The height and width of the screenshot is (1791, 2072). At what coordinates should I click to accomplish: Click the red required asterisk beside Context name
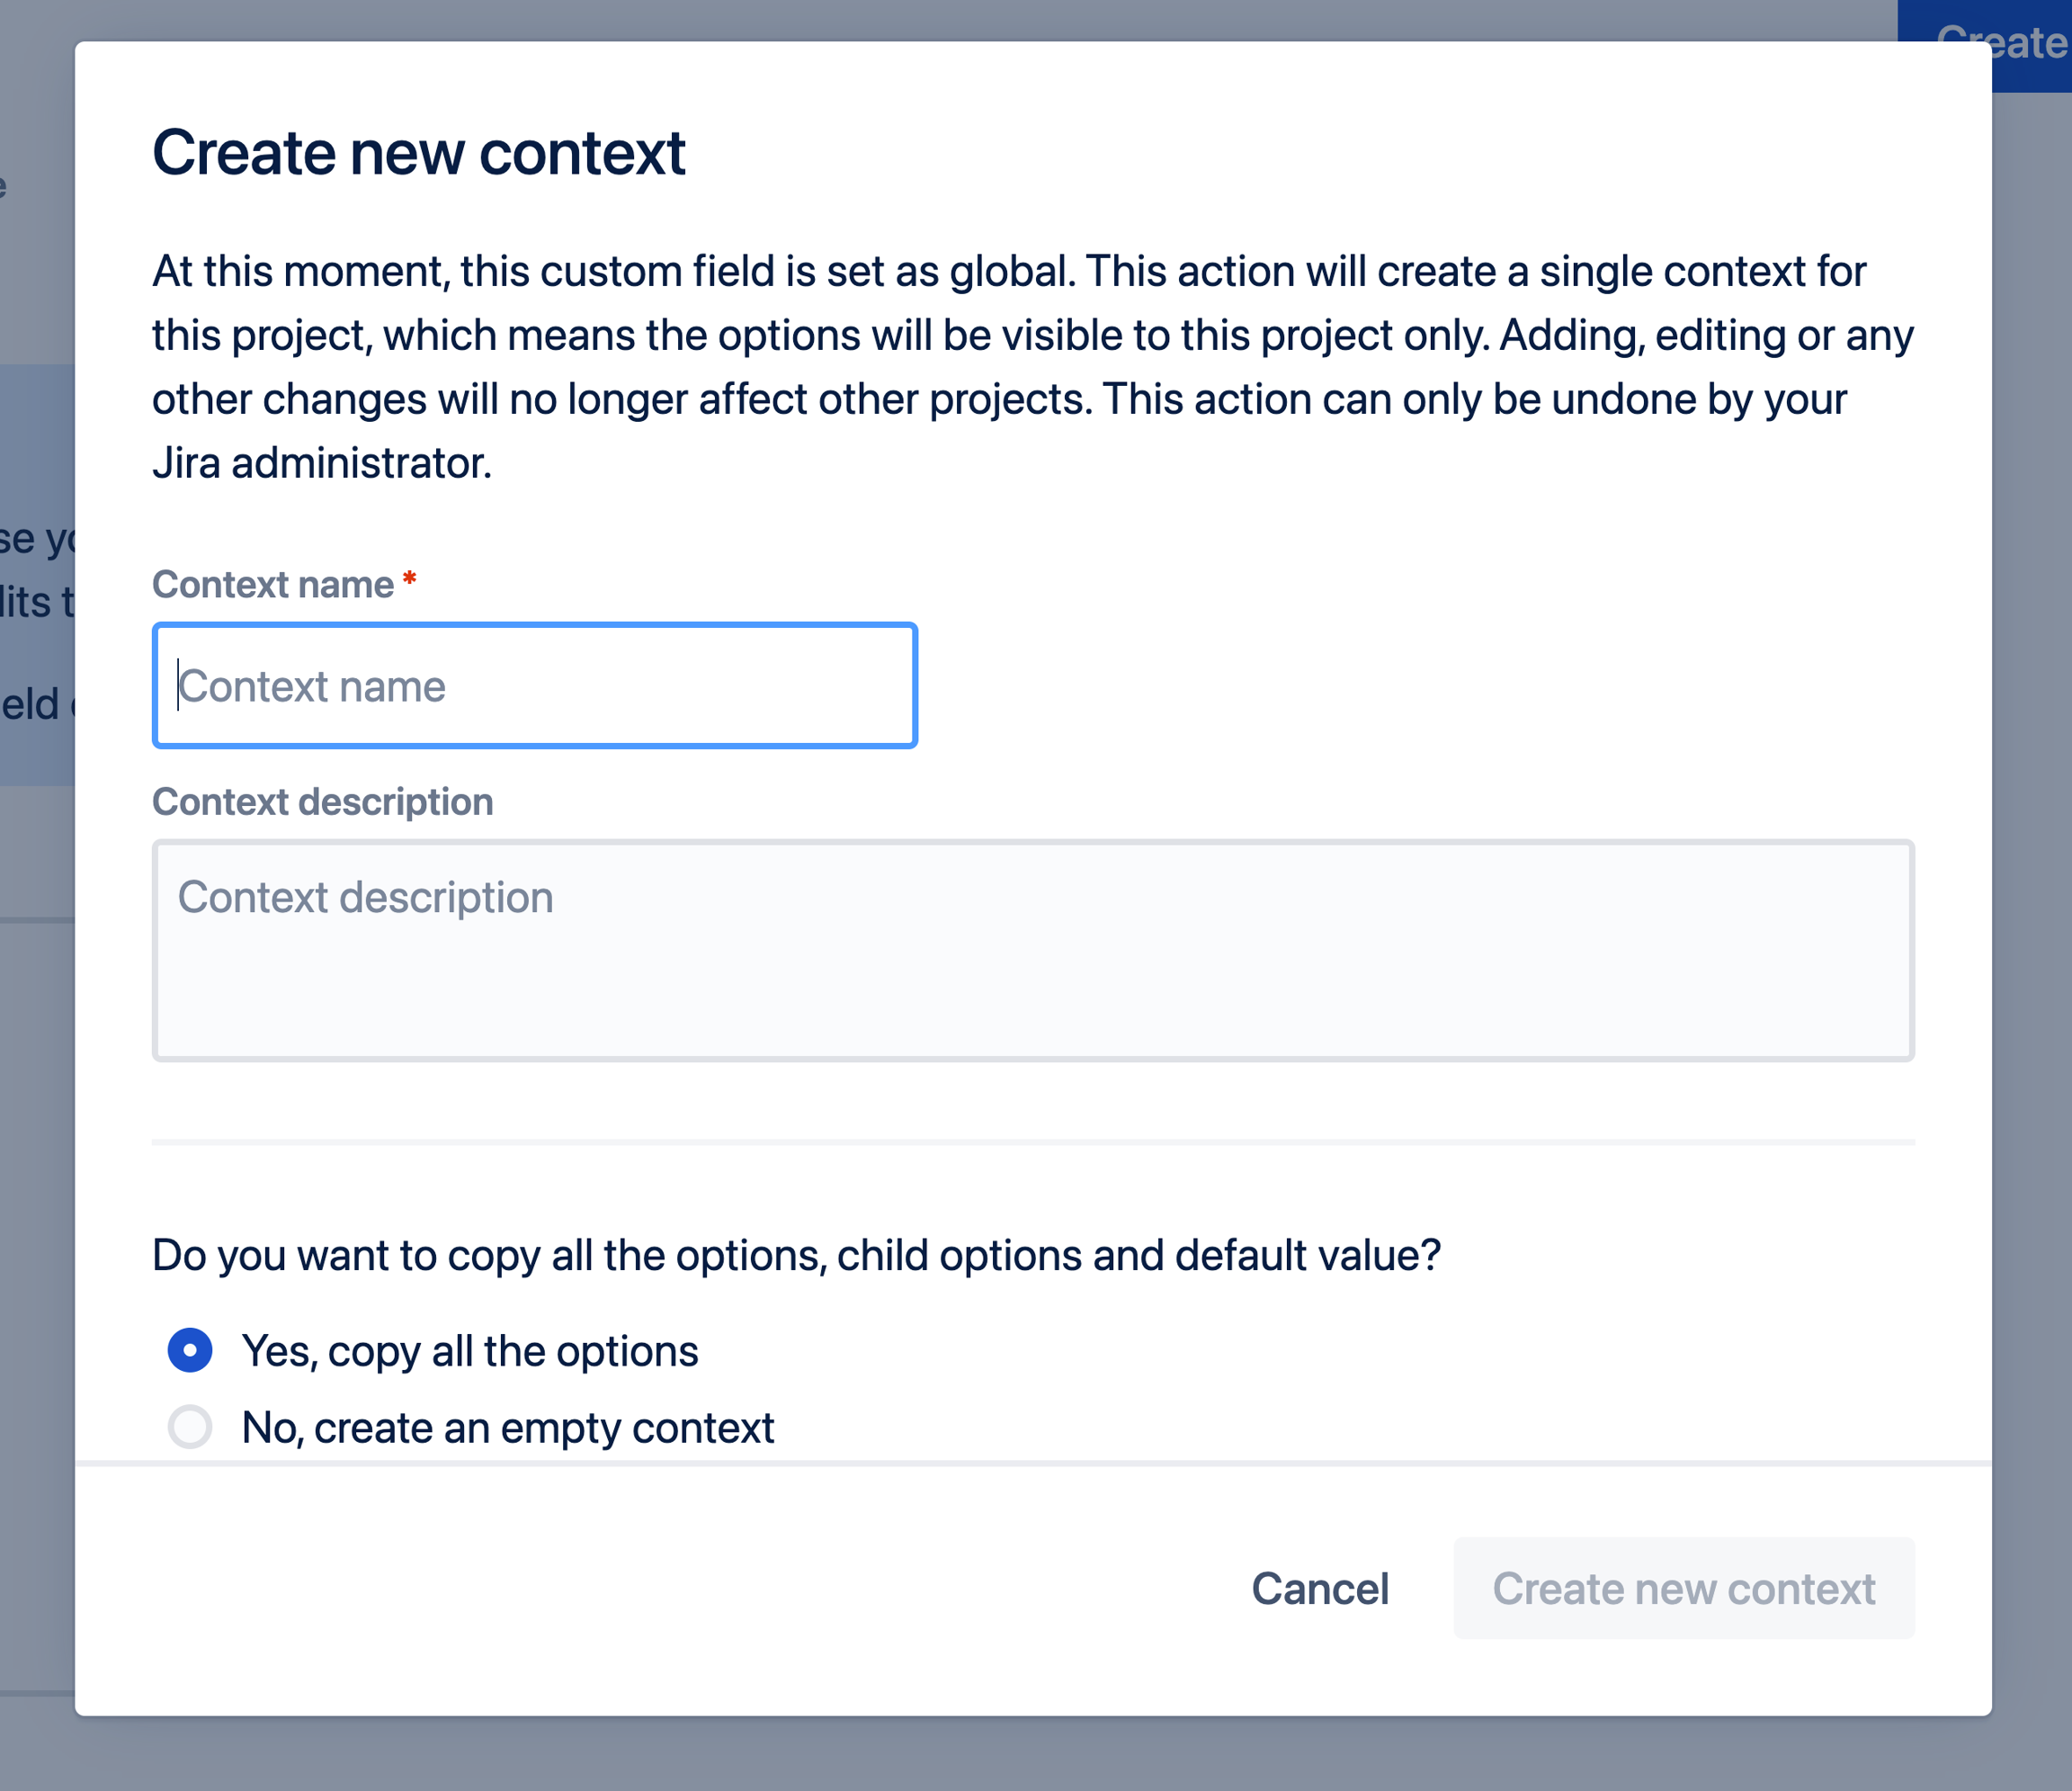tap(409, 579)
